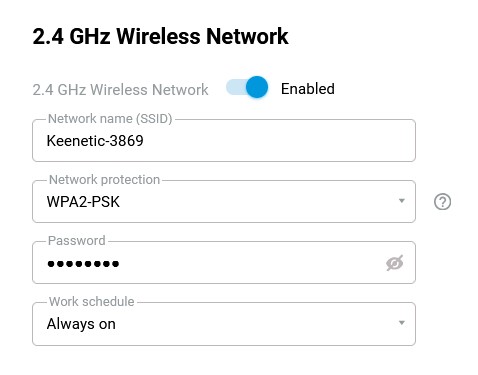
Task: Click the Work schedule field label
Action: pos(92,302)
